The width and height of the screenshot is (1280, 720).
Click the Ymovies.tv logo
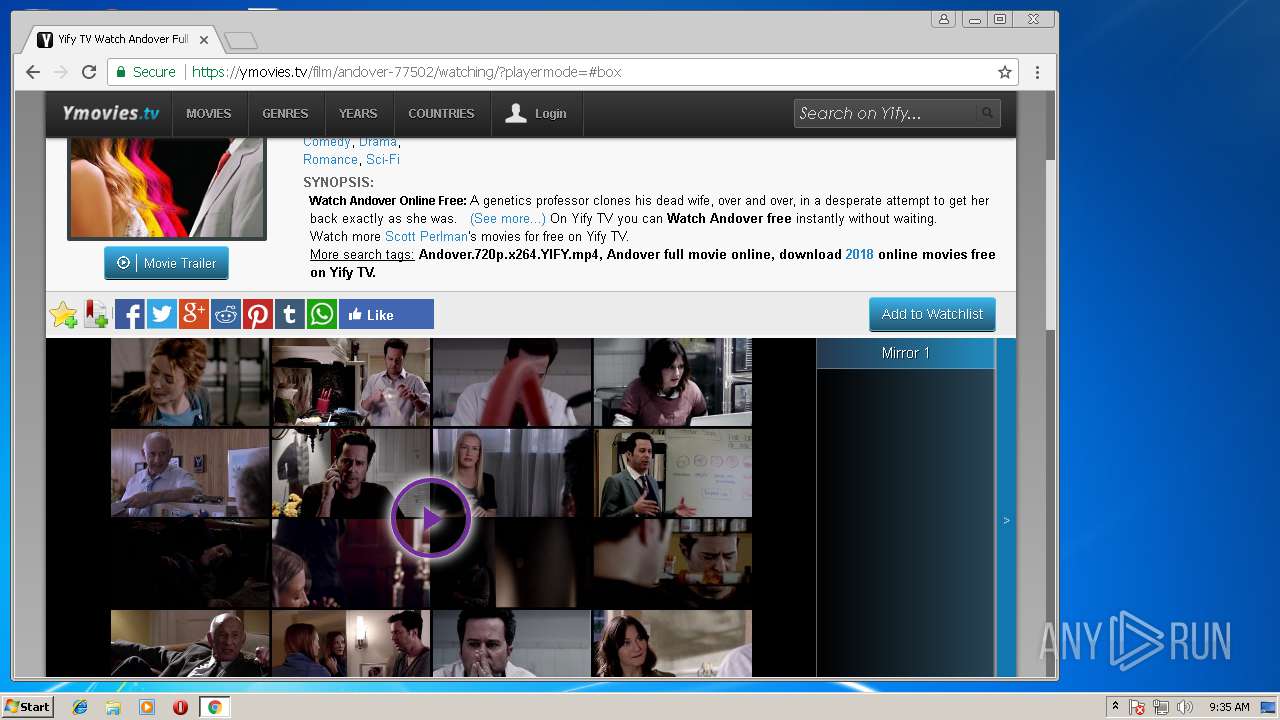pos(110,113)
